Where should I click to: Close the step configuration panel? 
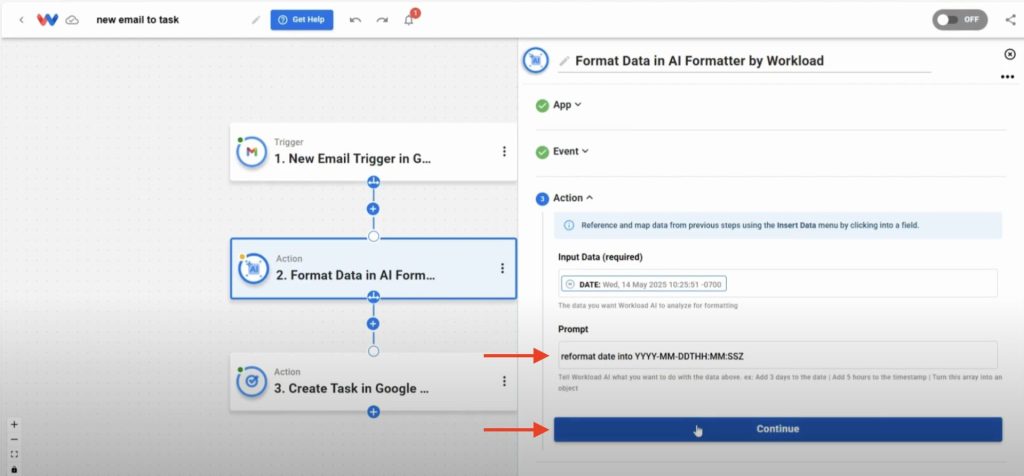[1010, 54]
